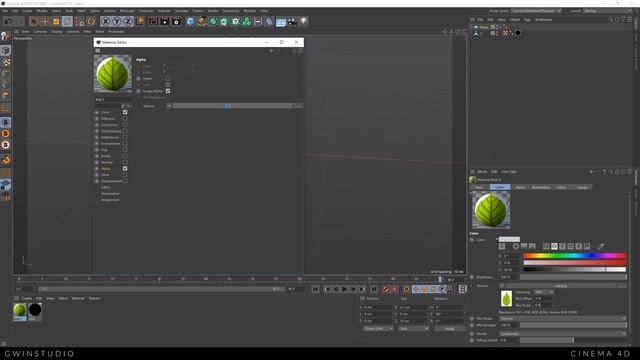Switch to the Basic tab in Attributes
Viewport: 640px width, 360px height.
click(480, 187)
